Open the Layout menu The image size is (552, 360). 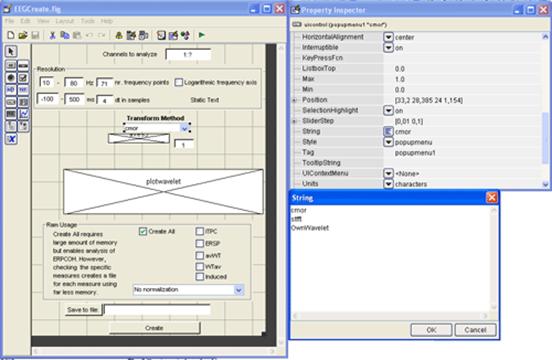pyautogui.click(x=65, y=21)
